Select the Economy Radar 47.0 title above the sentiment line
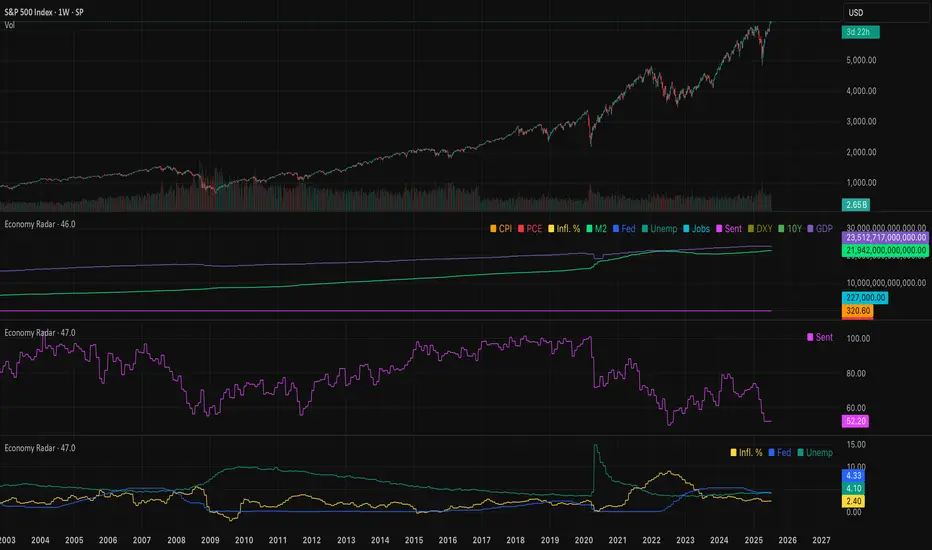This screenshot has height=550, width=932. 40,333
